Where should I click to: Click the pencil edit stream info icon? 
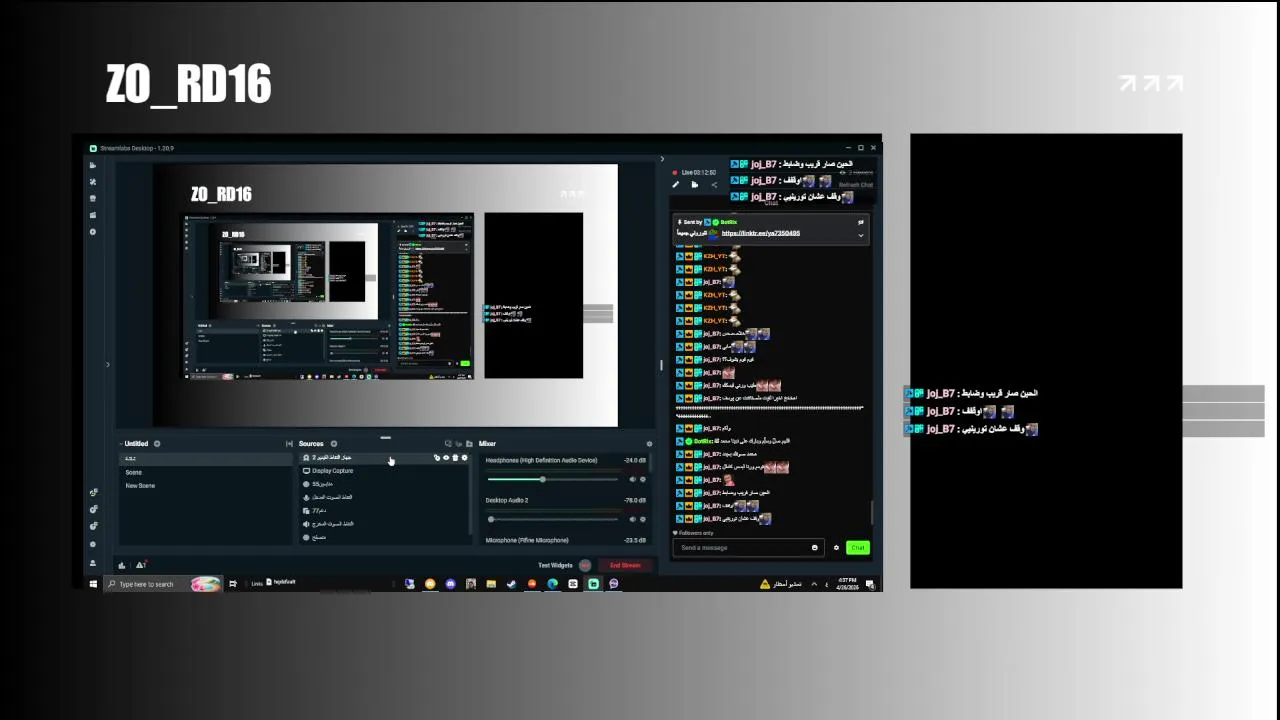click(x=675, y=185)
